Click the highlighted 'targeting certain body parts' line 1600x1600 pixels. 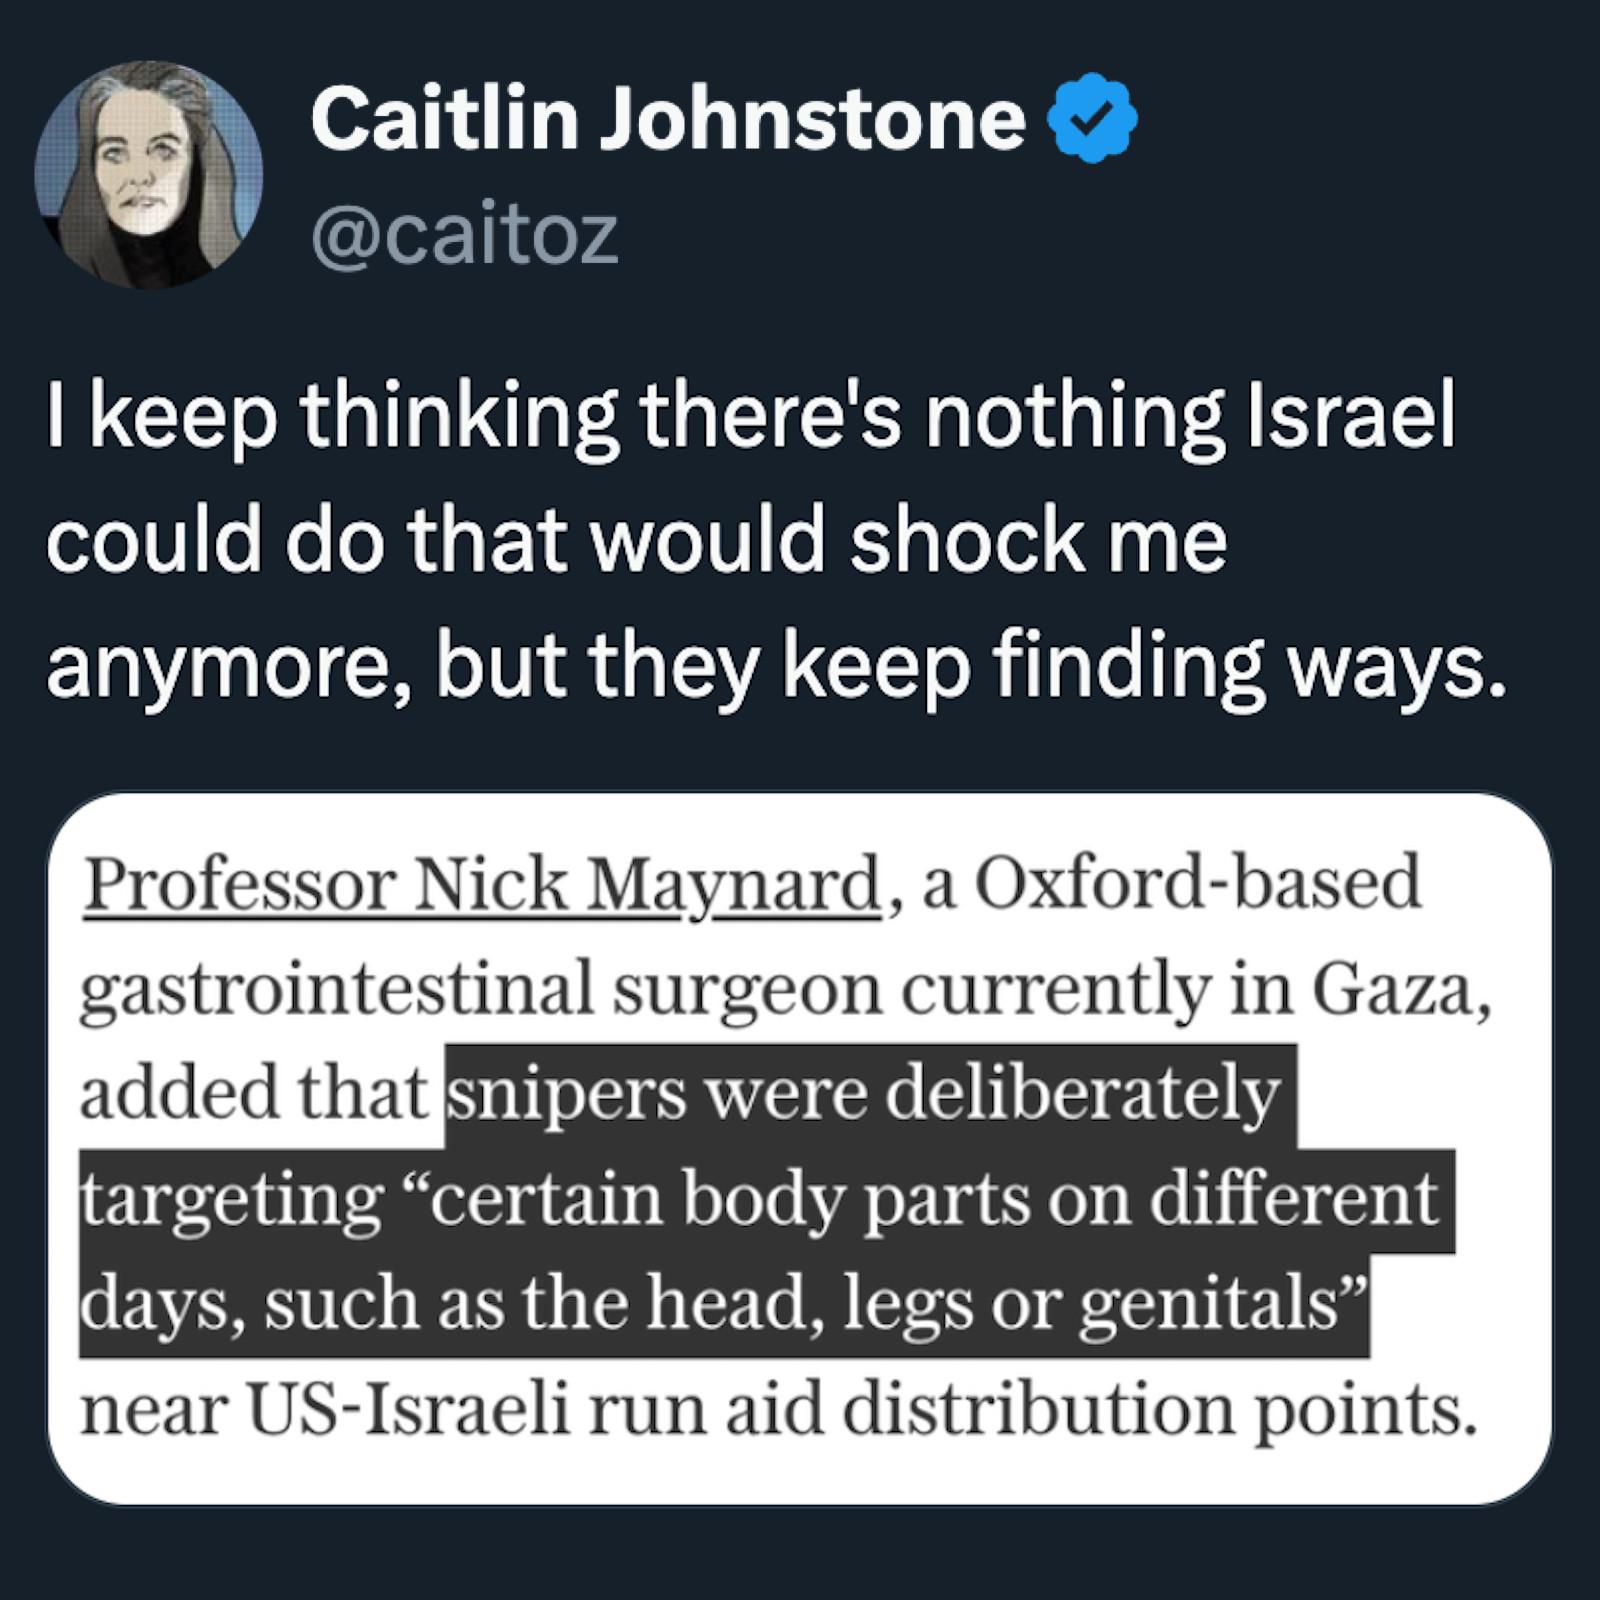(x=767, y=1201)
